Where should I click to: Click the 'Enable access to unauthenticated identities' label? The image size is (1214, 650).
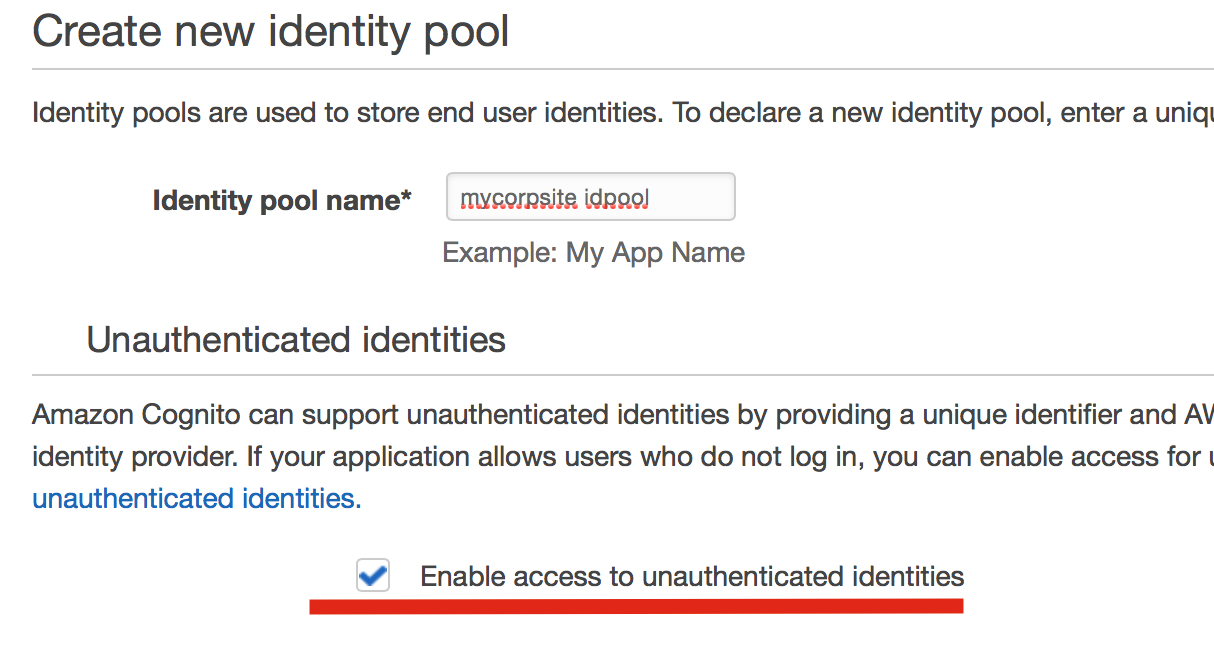coord(691,576)
